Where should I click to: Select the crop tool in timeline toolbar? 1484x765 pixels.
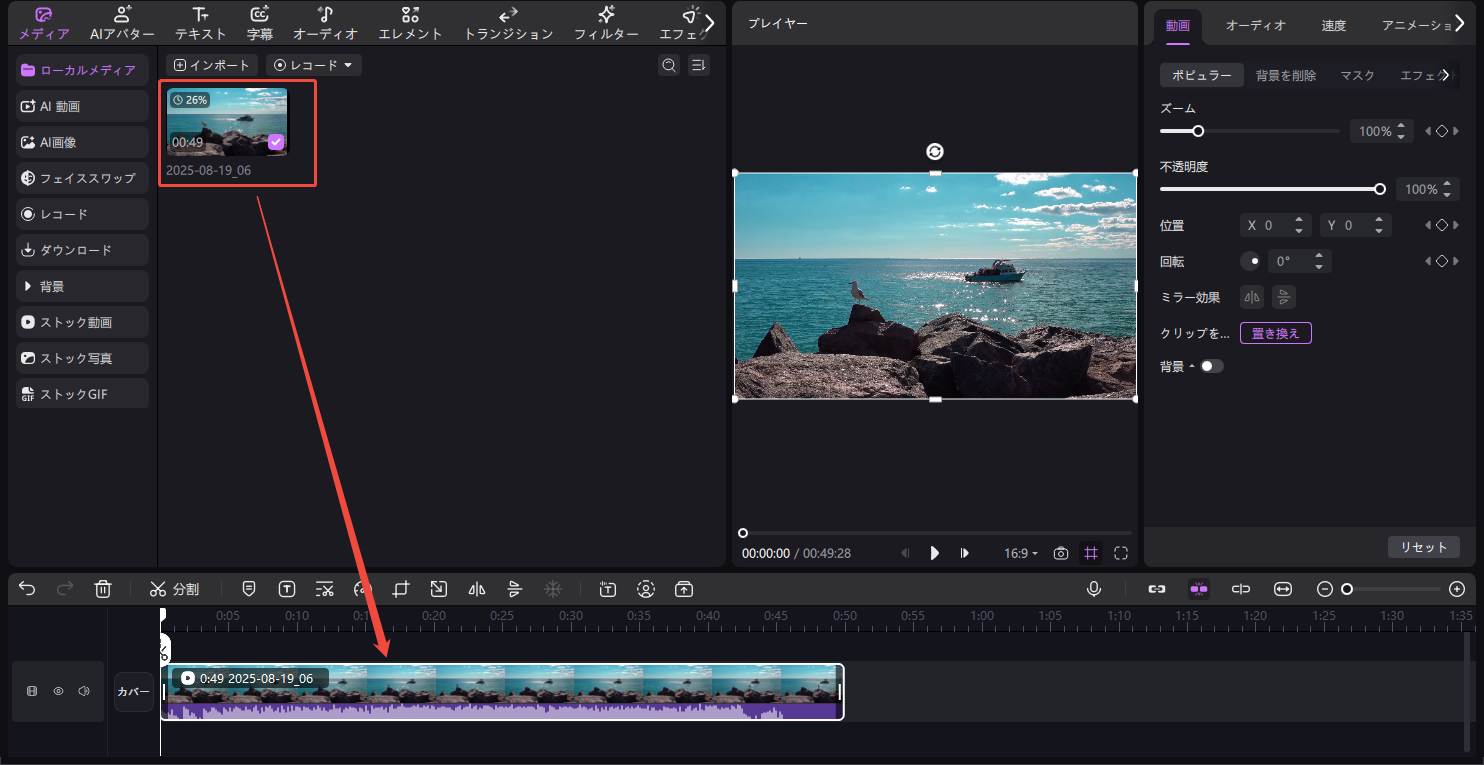click(401, 589)
